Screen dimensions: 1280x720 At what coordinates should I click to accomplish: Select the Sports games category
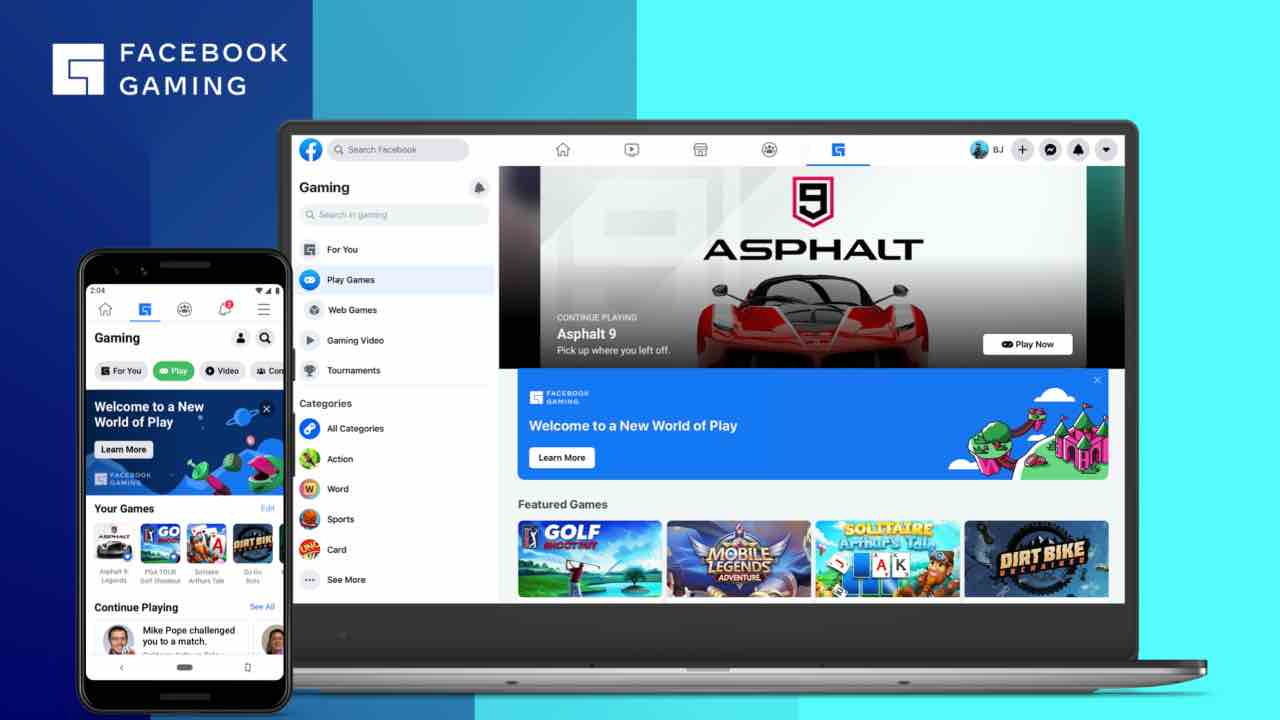(340, 519)
